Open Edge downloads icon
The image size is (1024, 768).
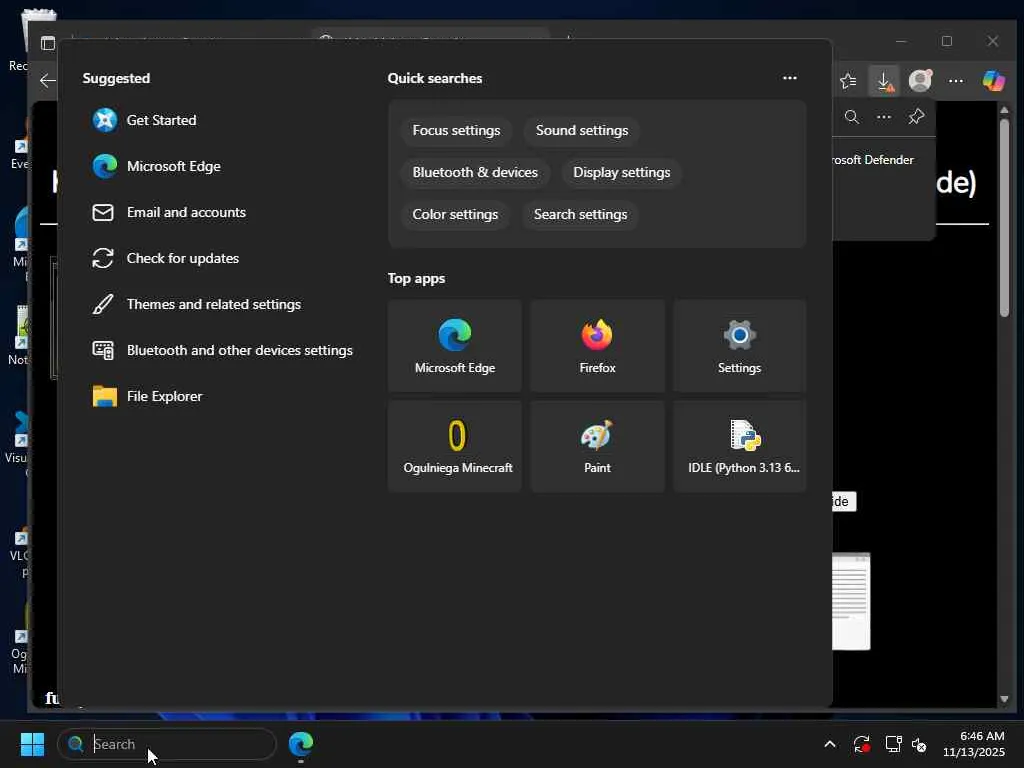pos(884,81)
